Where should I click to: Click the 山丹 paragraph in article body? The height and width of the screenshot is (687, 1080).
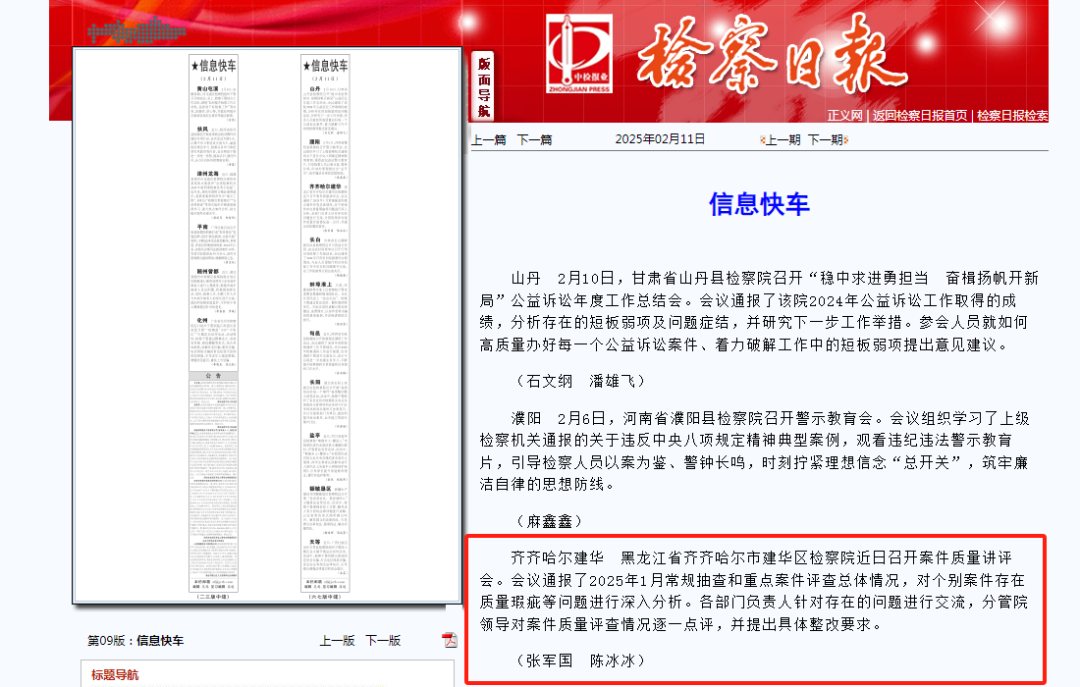point(758,311)
